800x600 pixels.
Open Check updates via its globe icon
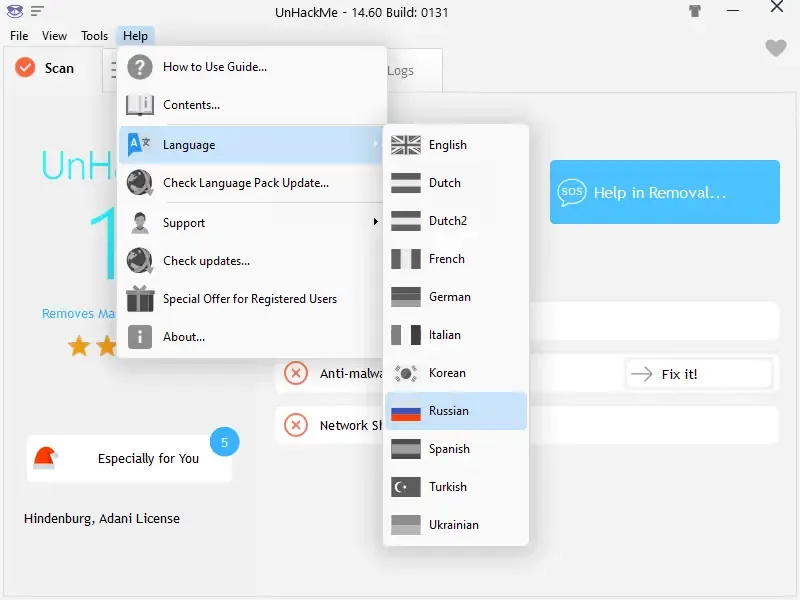[140, 261]
